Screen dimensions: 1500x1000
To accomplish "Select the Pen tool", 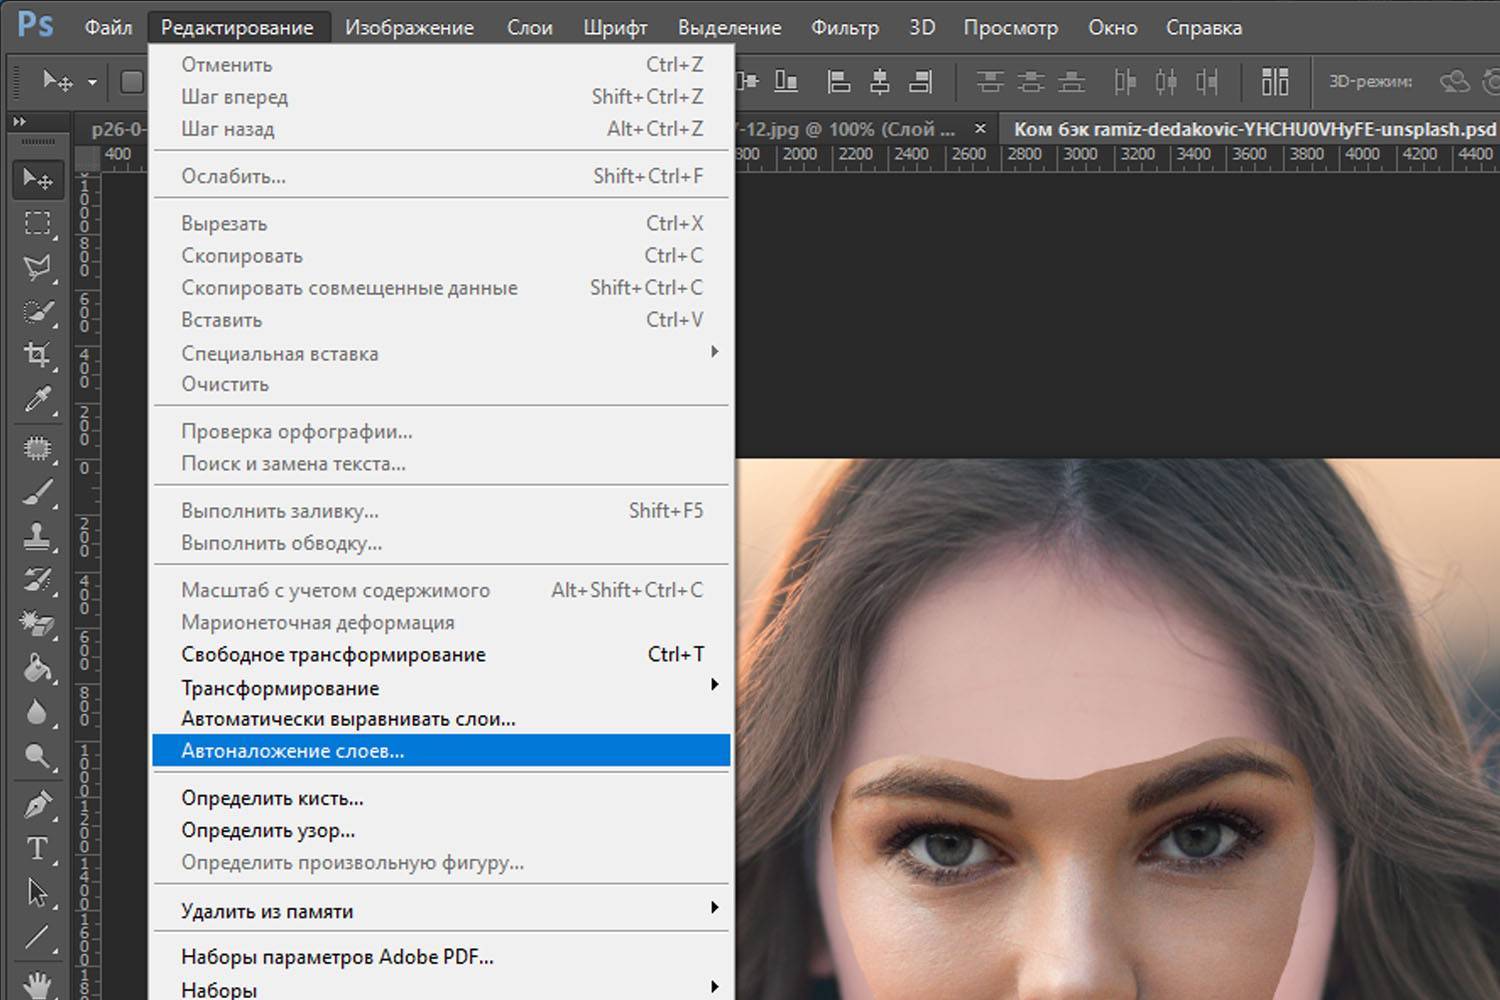I will click(37, 804).
